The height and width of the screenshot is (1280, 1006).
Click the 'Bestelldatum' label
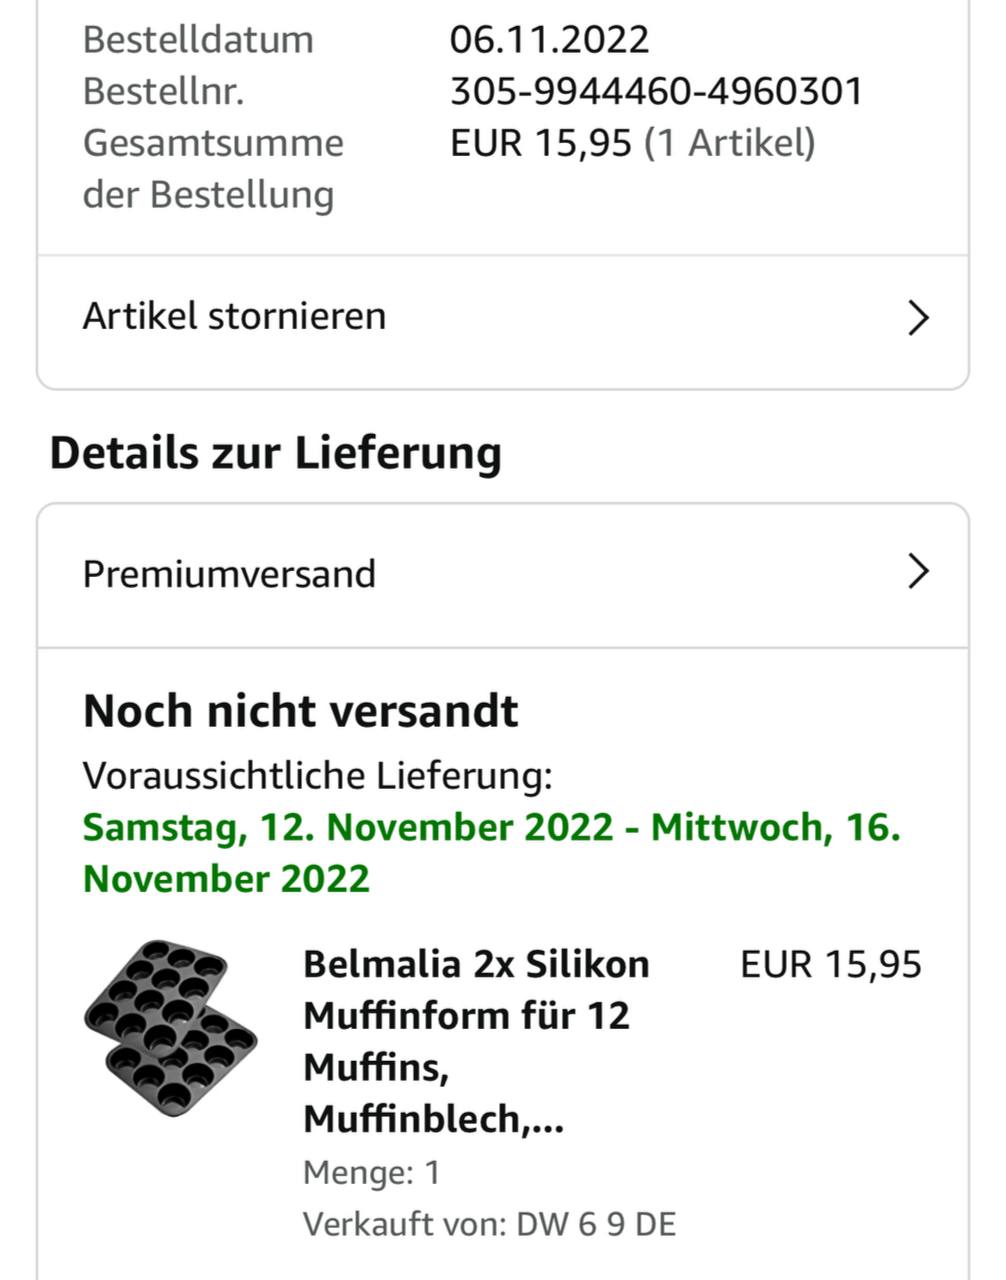[x=198, y=40]
